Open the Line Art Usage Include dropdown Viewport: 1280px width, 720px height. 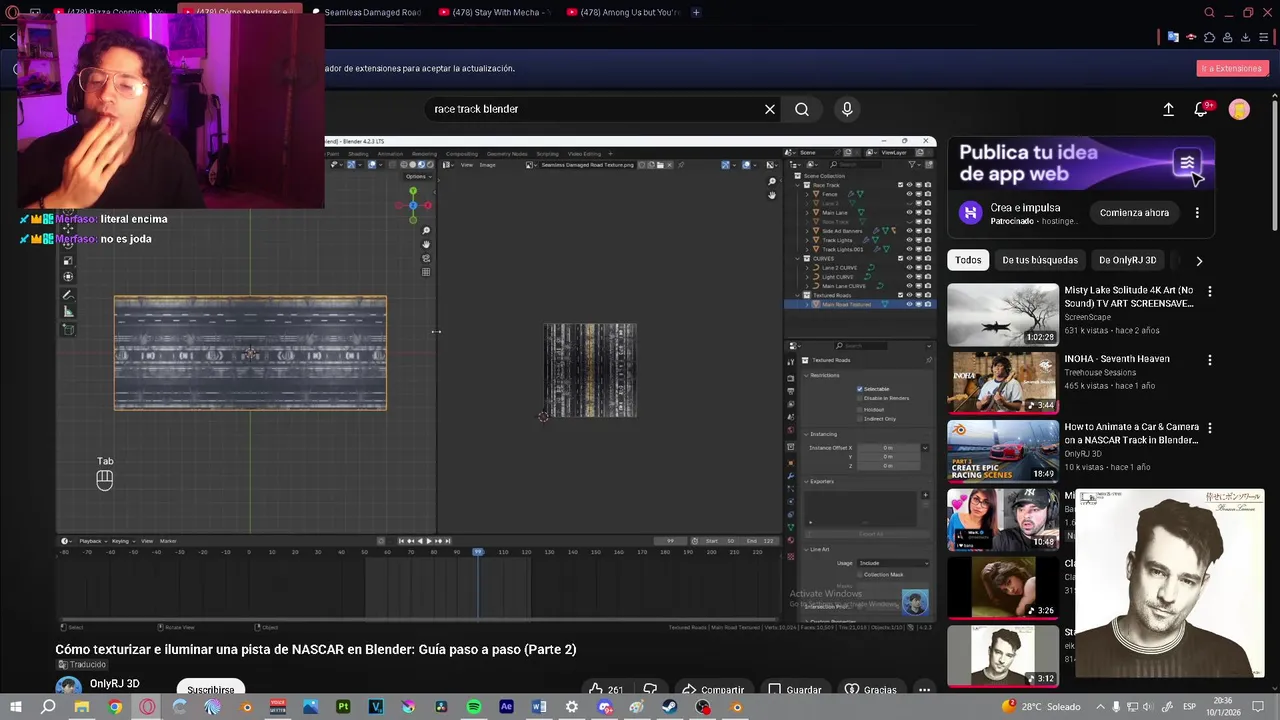[x=893, y=563]
